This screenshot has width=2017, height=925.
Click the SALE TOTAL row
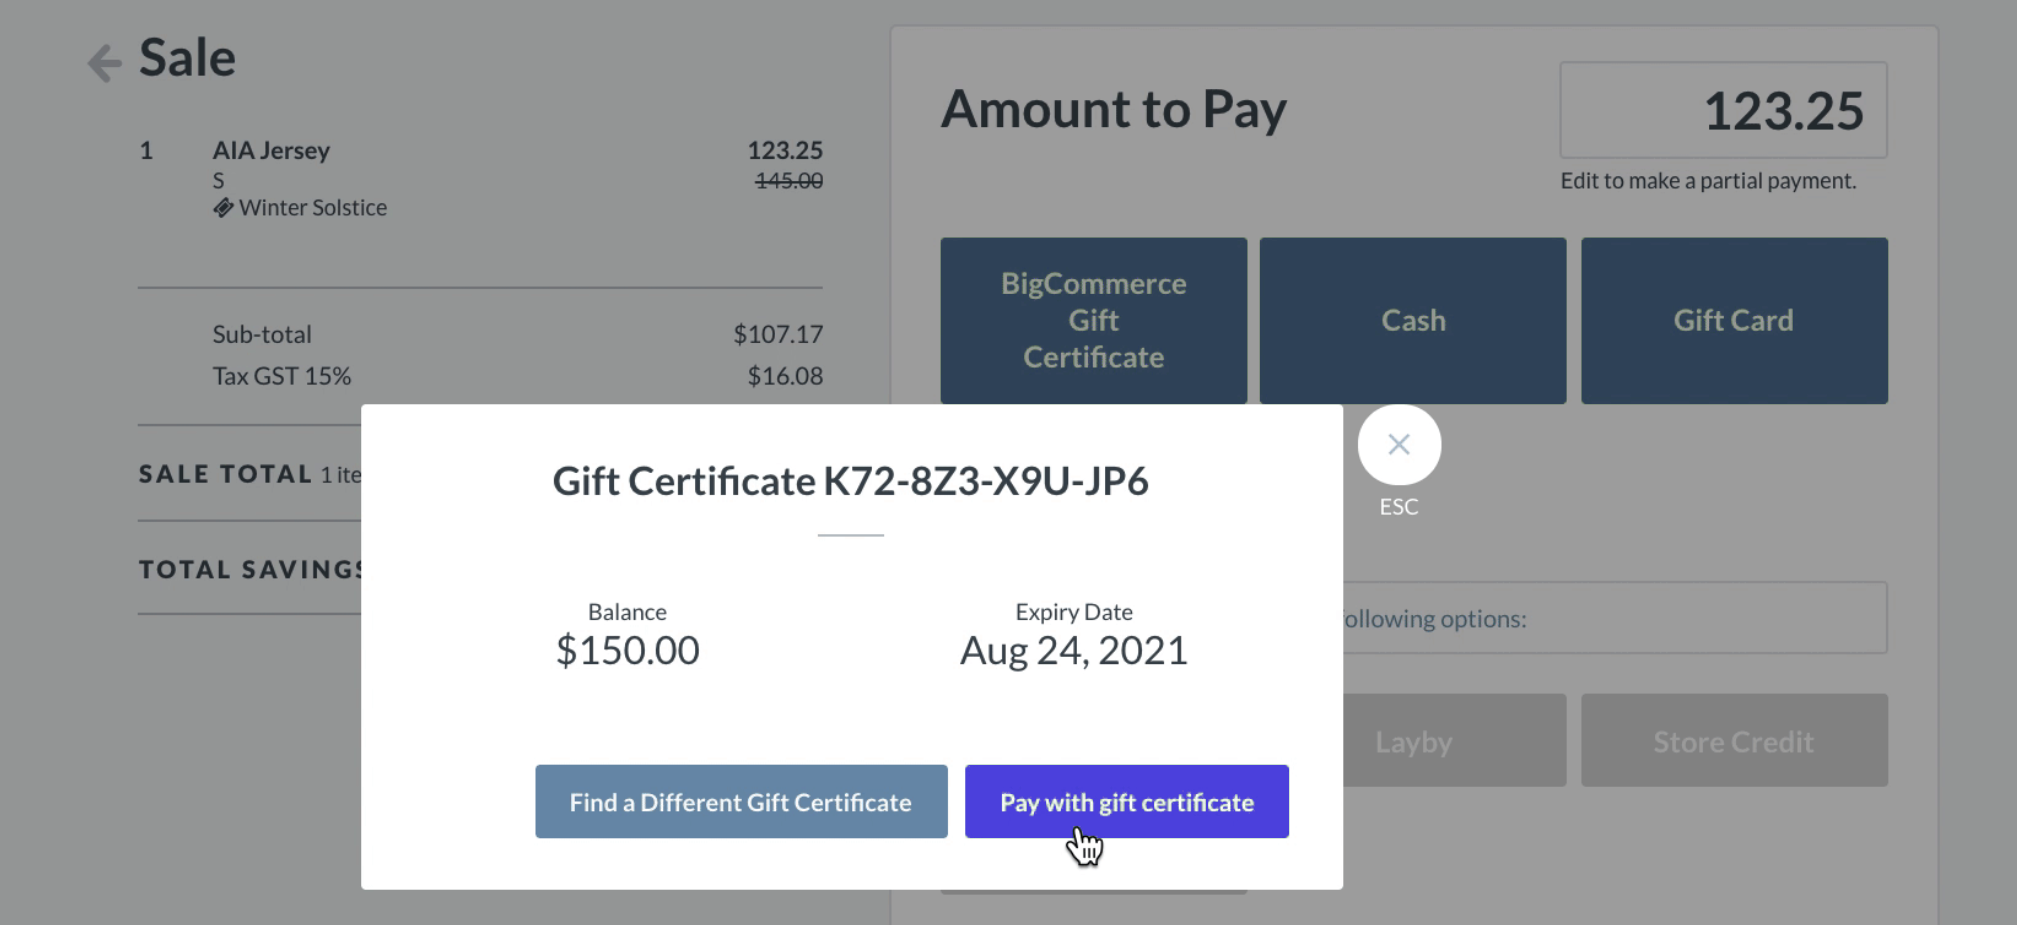click(x=225, y=474)
